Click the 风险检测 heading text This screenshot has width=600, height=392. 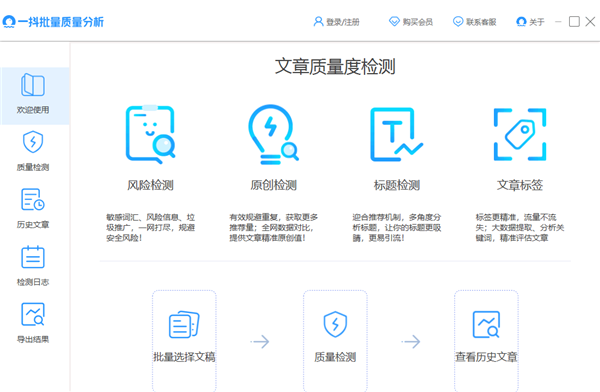150,185
